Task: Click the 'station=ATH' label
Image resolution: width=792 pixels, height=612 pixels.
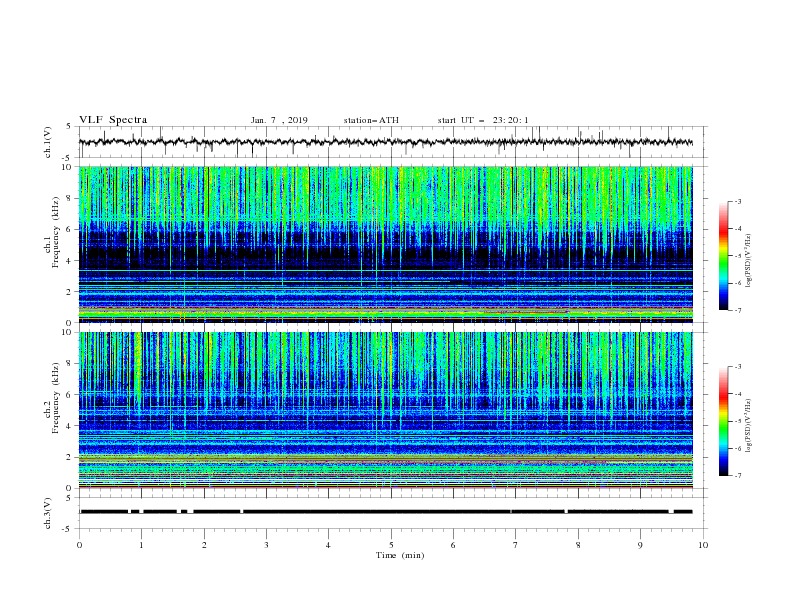Action: [x=371, y=120]
